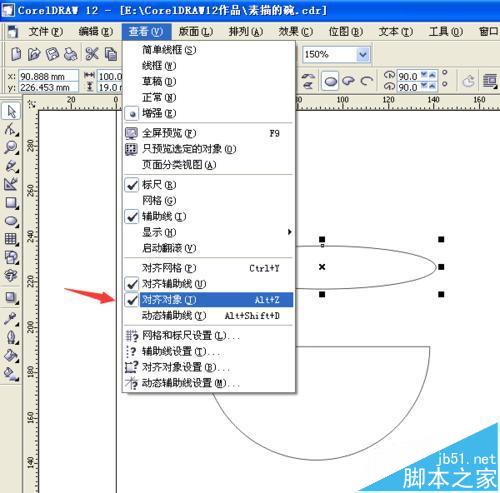This screenshot has width=500, height=493.
Task: Toggle 对齐辅助线 snap to guidelines
Action: pyautogui.click(x=209, y=284)
